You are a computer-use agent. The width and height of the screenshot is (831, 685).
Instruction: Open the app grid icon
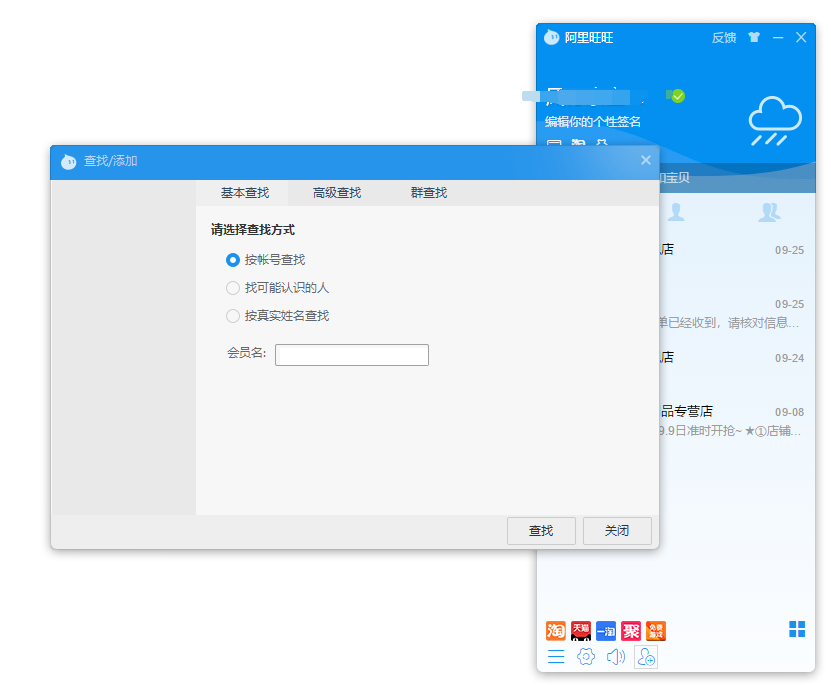click(797, 628)
